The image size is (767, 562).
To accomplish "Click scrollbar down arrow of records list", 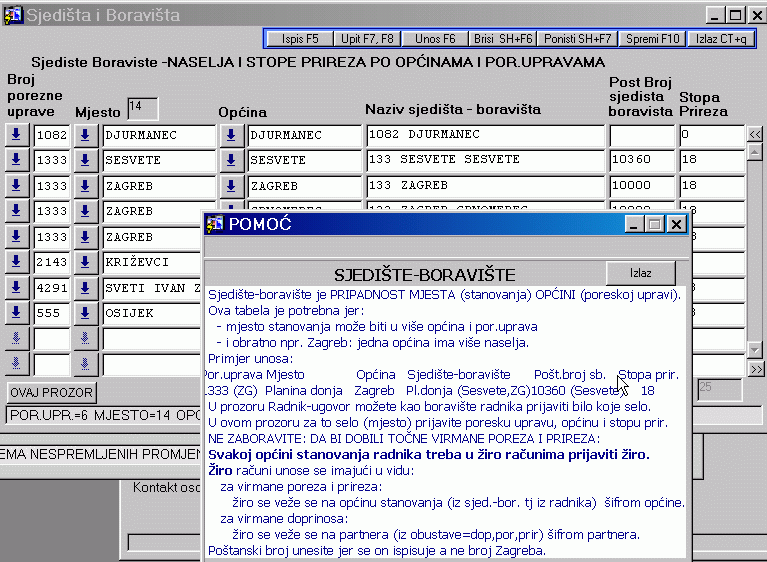I will (x=755, y=350).
